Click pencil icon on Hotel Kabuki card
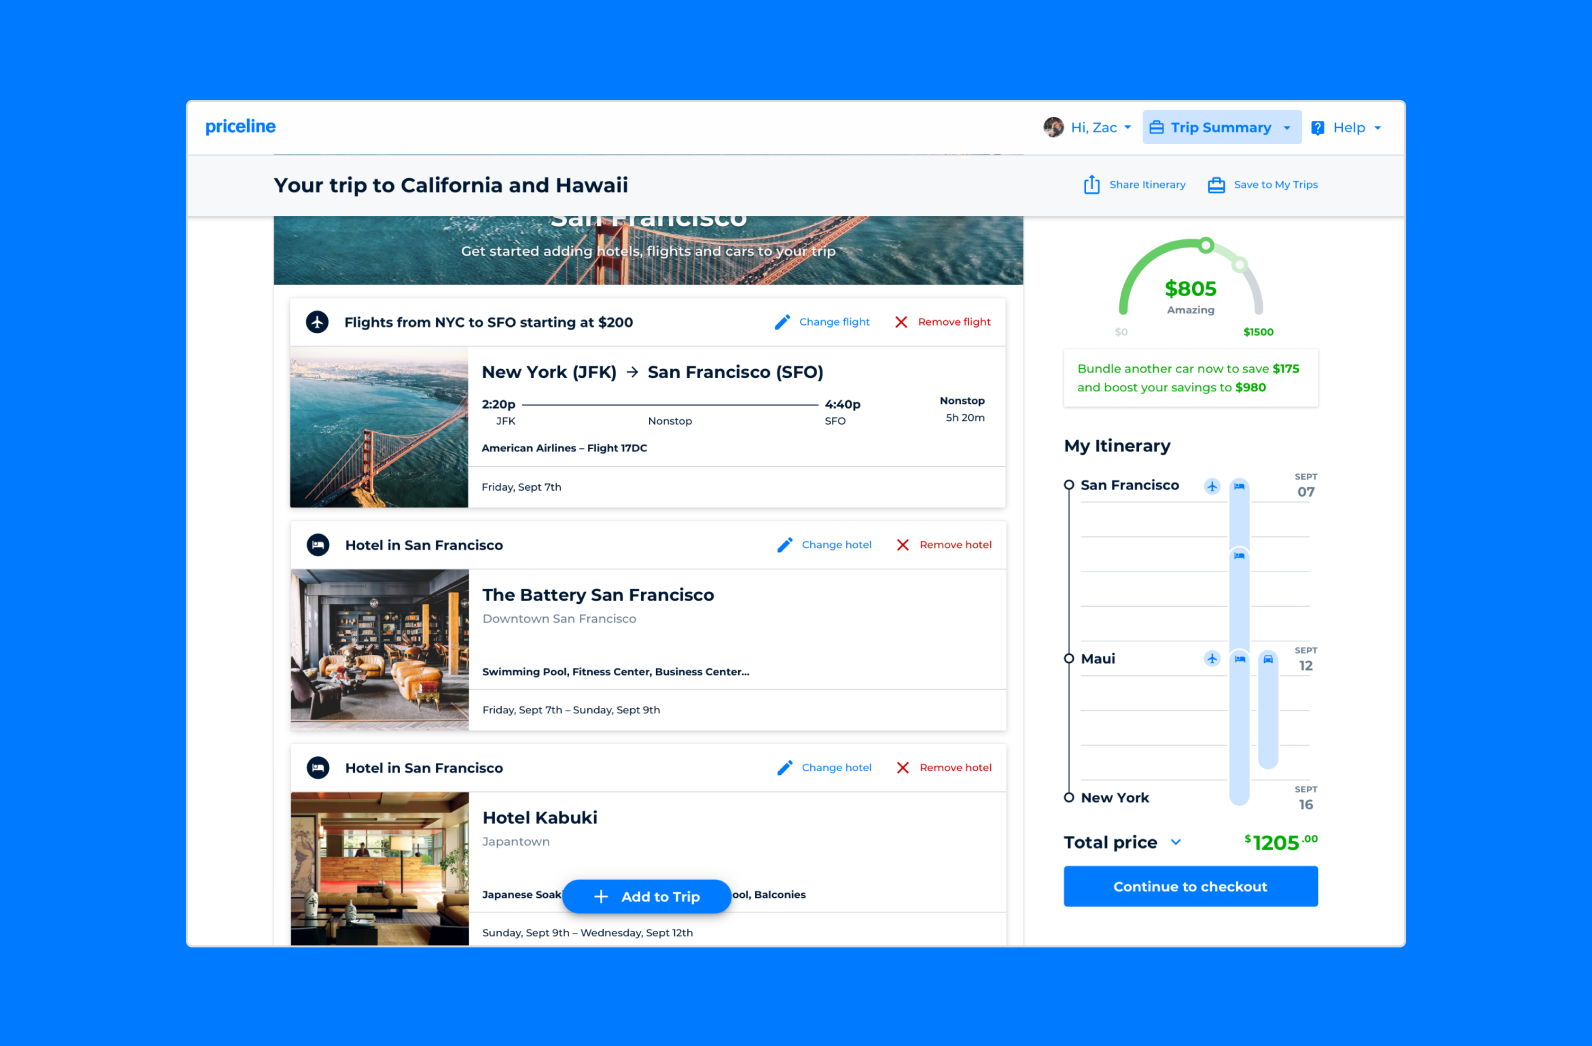The width and height of the screenshot is (1592, 1046). pyautogui.click(x=785, y=768)
